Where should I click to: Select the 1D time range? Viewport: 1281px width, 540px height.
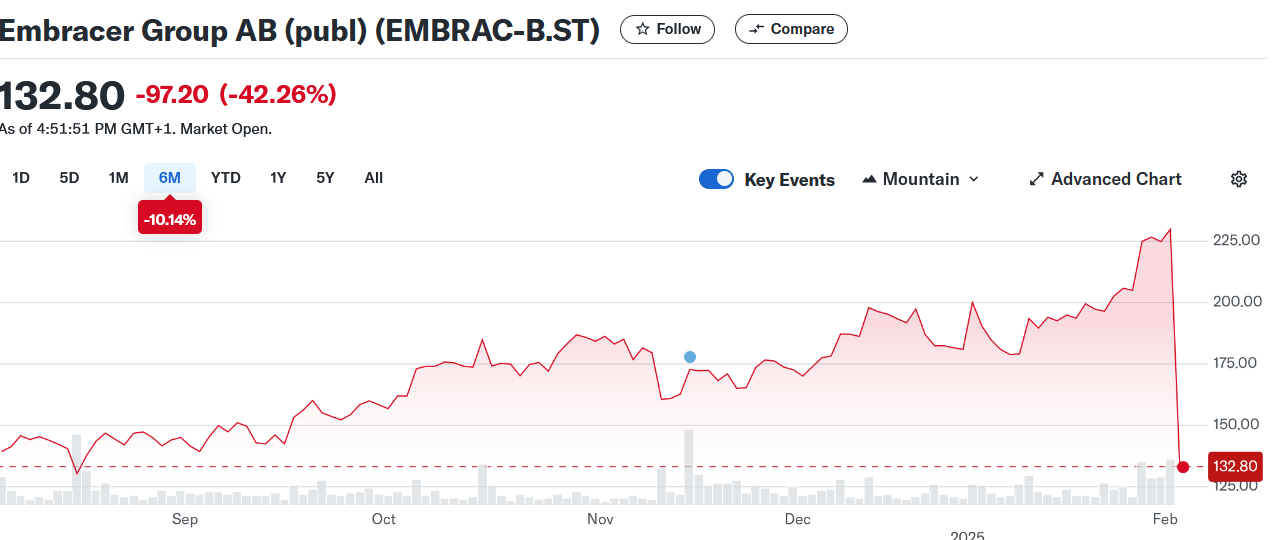pyautogui.click(x=20, y=178)
